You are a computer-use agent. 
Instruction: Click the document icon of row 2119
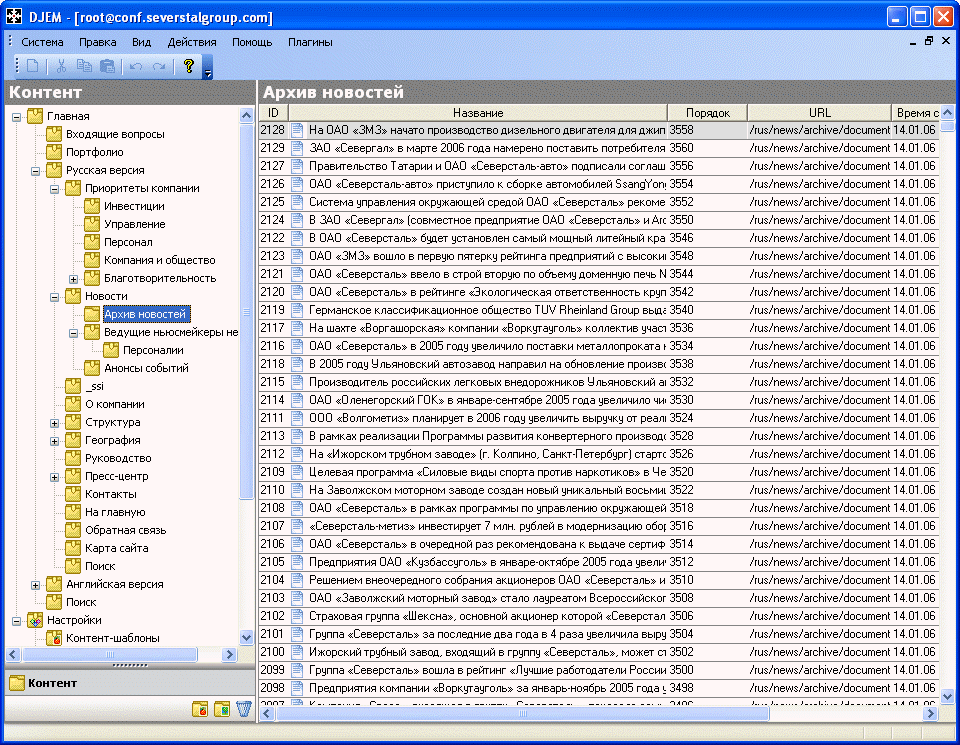298,310
